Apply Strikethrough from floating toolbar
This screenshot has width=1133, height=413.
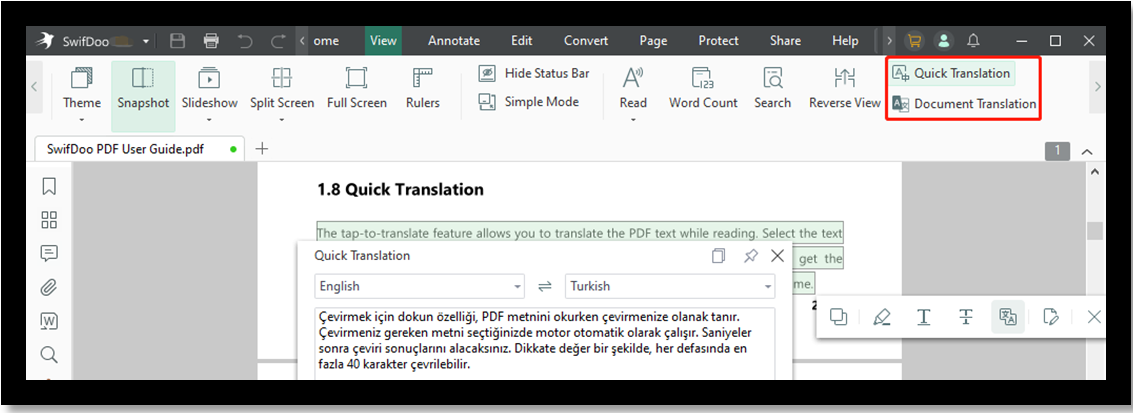[x=966, y=316]
